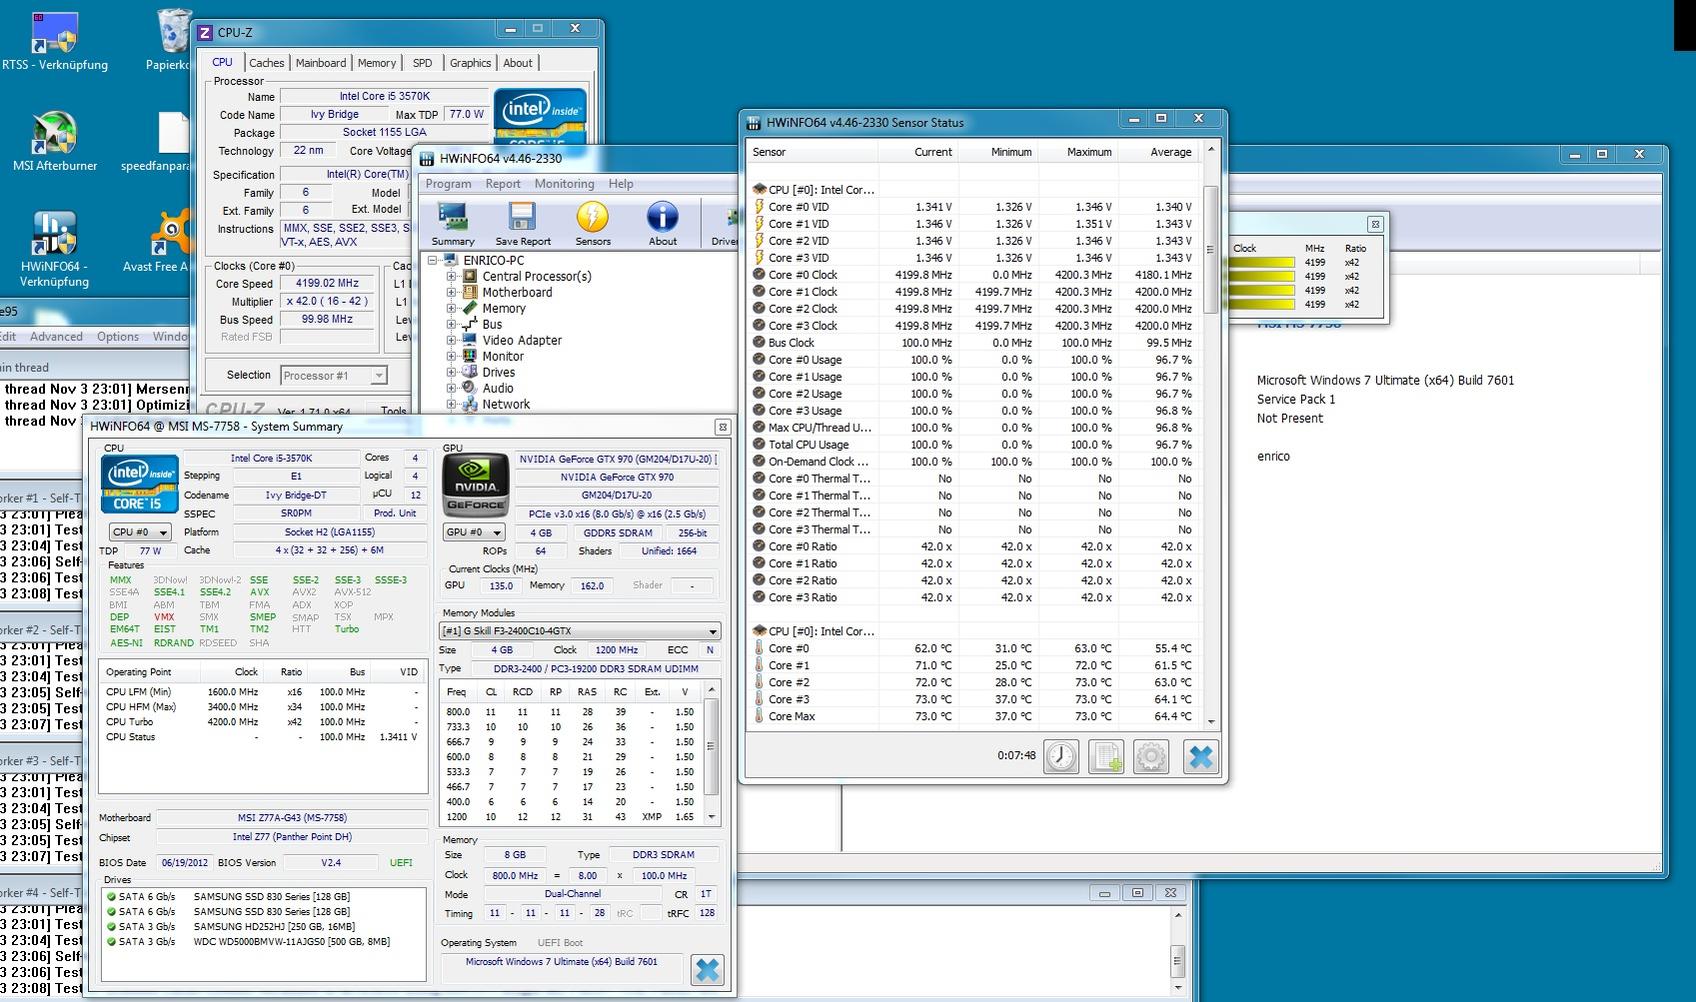This screenshot has height=1002, width=1696.
Task: Expand the Memory tree node in HWiNFO64
Action: 451,309
